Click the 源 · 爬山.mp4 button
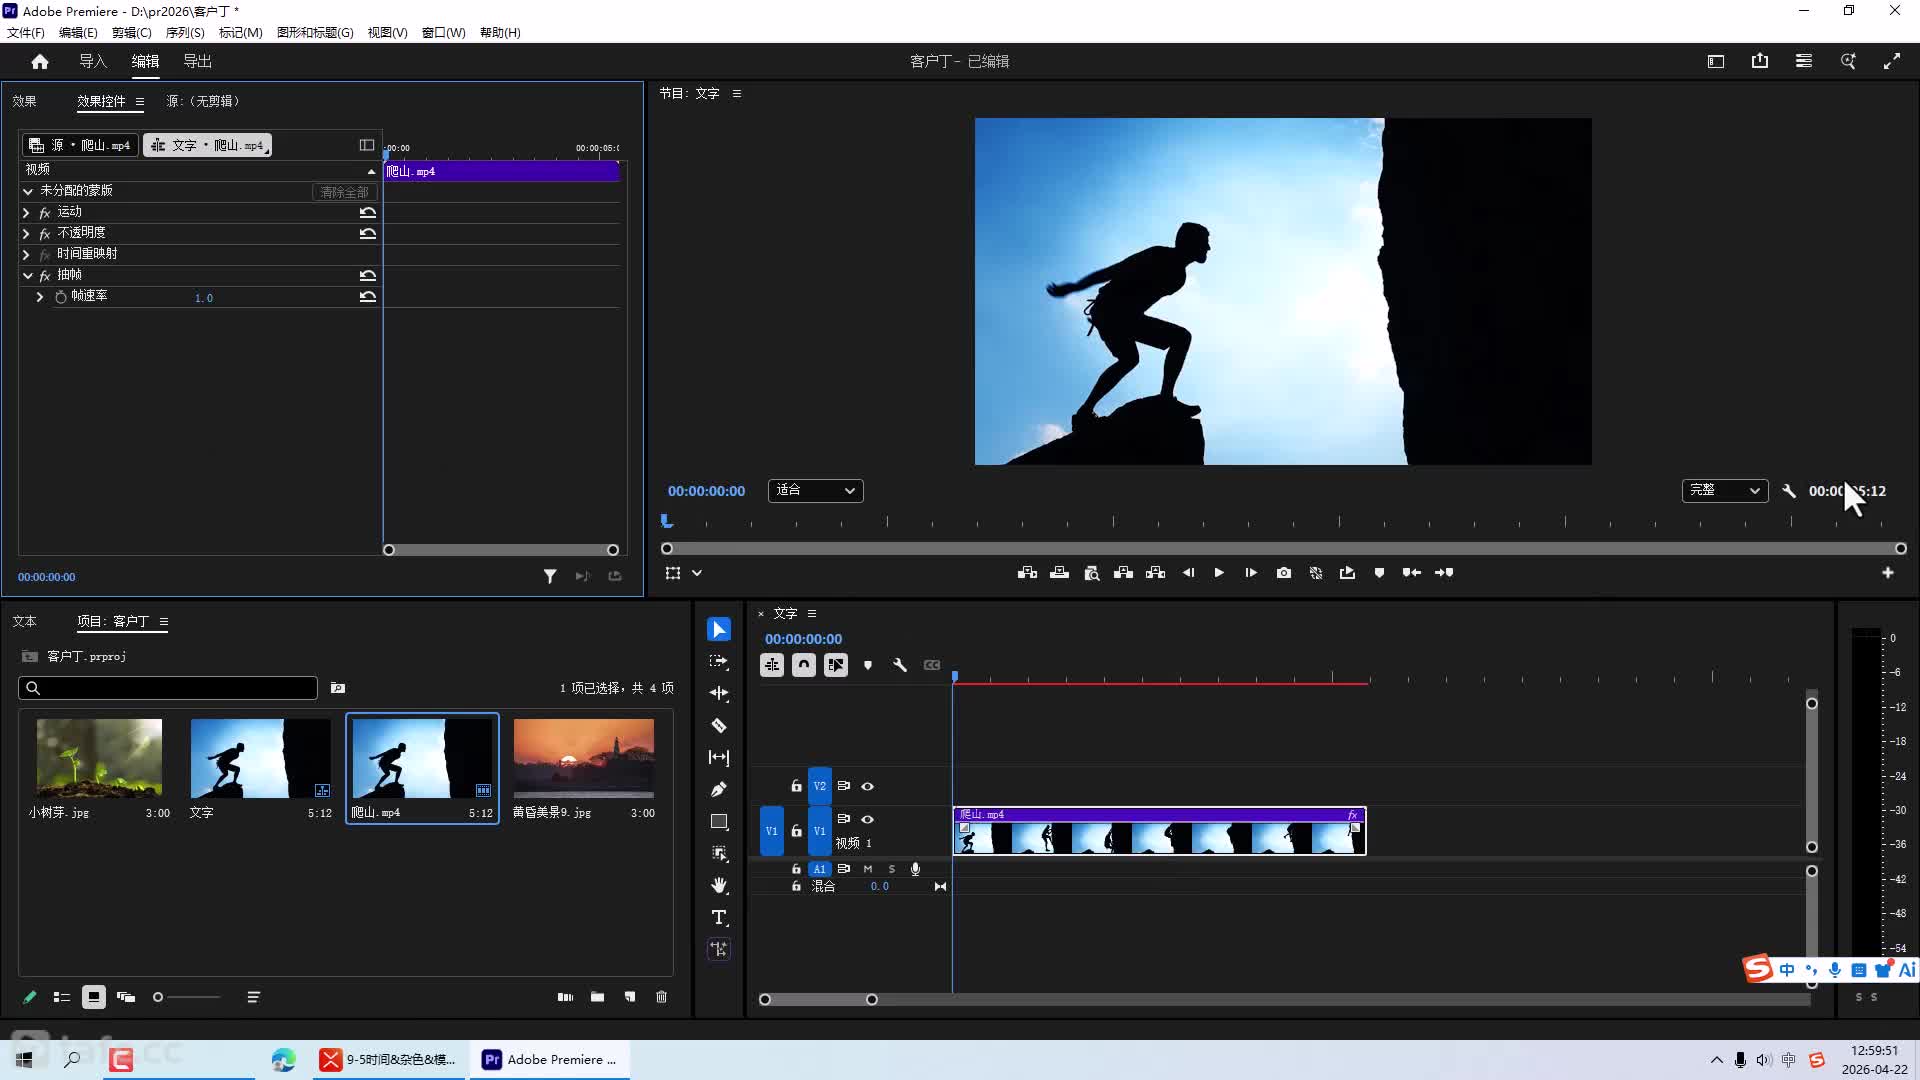The height and width of the screenshot is (1080, 1920). pyautogui.click(x=80, y=145)
